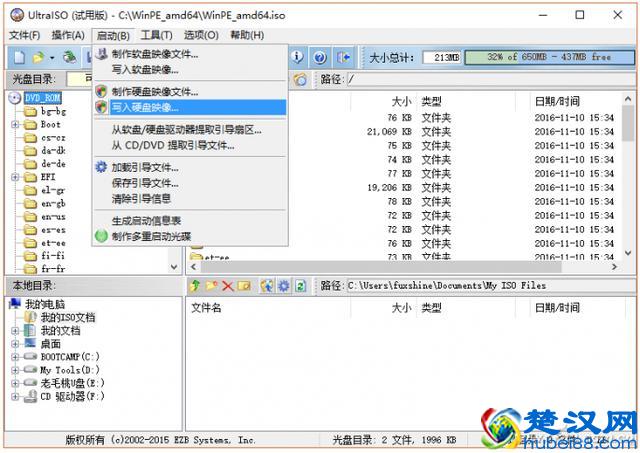Viewport: 640px width, 453px height.
Task: Click the Help question mark toolbar icon
Action: point(320,58)
